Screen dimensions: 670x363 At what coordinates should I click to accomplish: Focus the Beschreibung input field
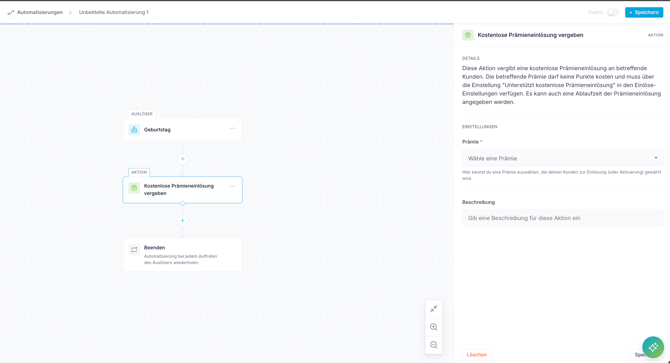pos(562,218)
